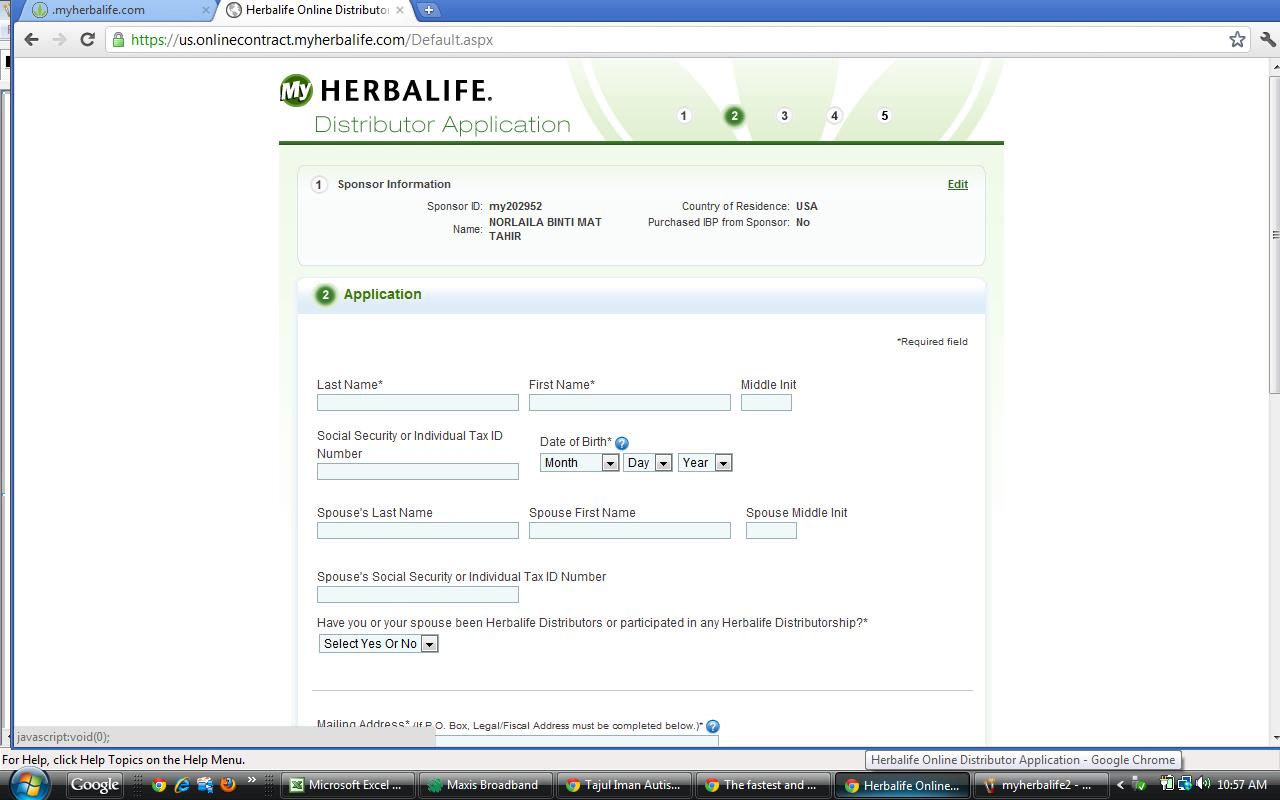
Task: Click the Windows Start orb
Action: pos(27,784)
